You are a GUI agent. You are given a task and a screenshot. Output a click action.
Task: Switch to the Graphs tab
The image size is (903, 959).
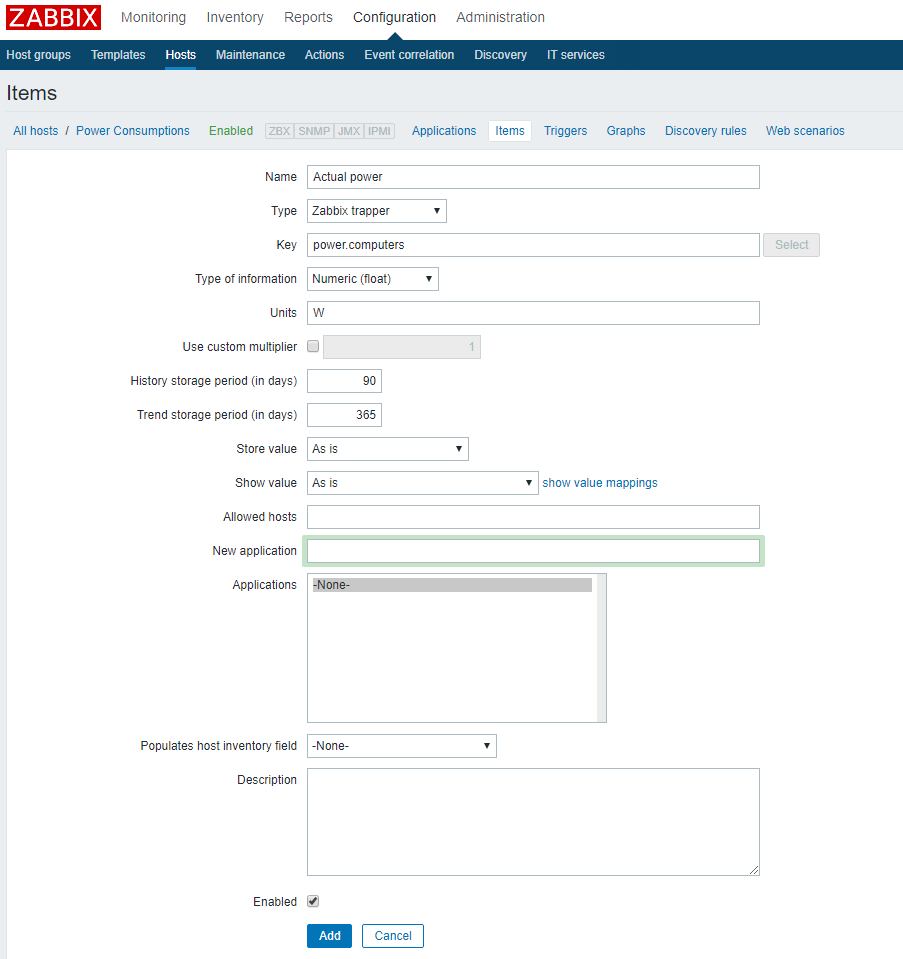pos(625,130)
